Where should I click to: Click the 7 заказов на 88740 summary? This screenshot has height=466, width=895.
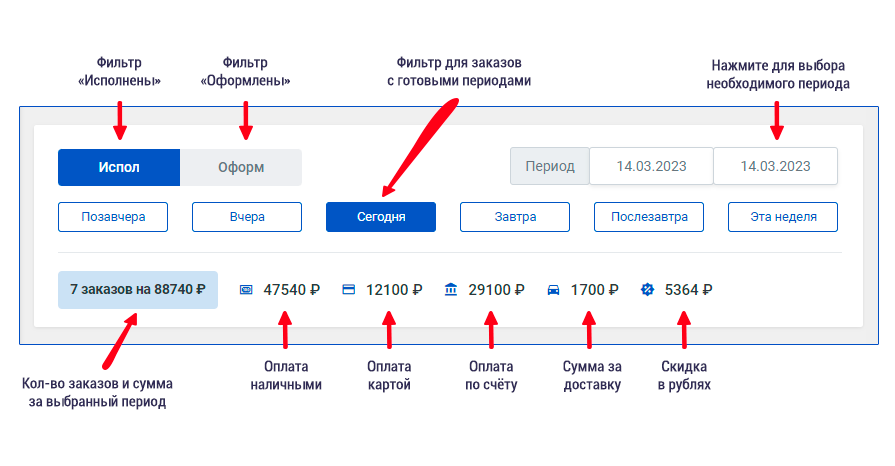point(138,290)
